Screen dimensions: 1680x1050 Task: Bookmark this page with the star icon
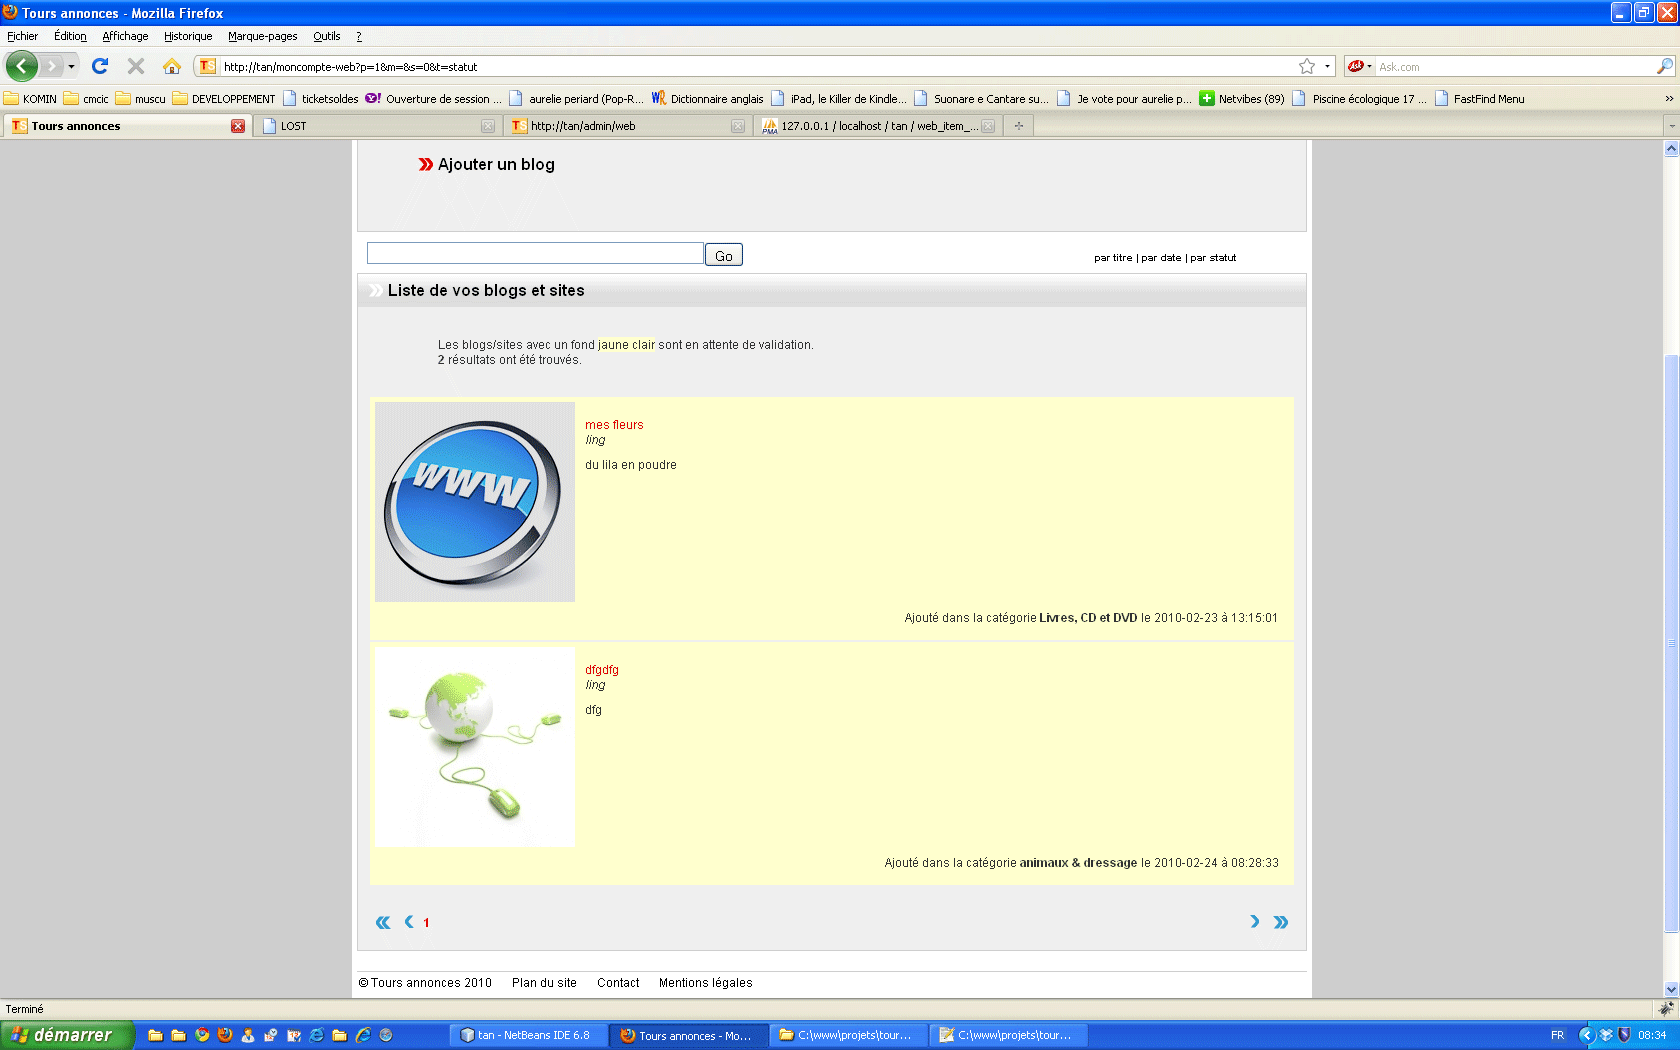click(x=1307, y=66)
